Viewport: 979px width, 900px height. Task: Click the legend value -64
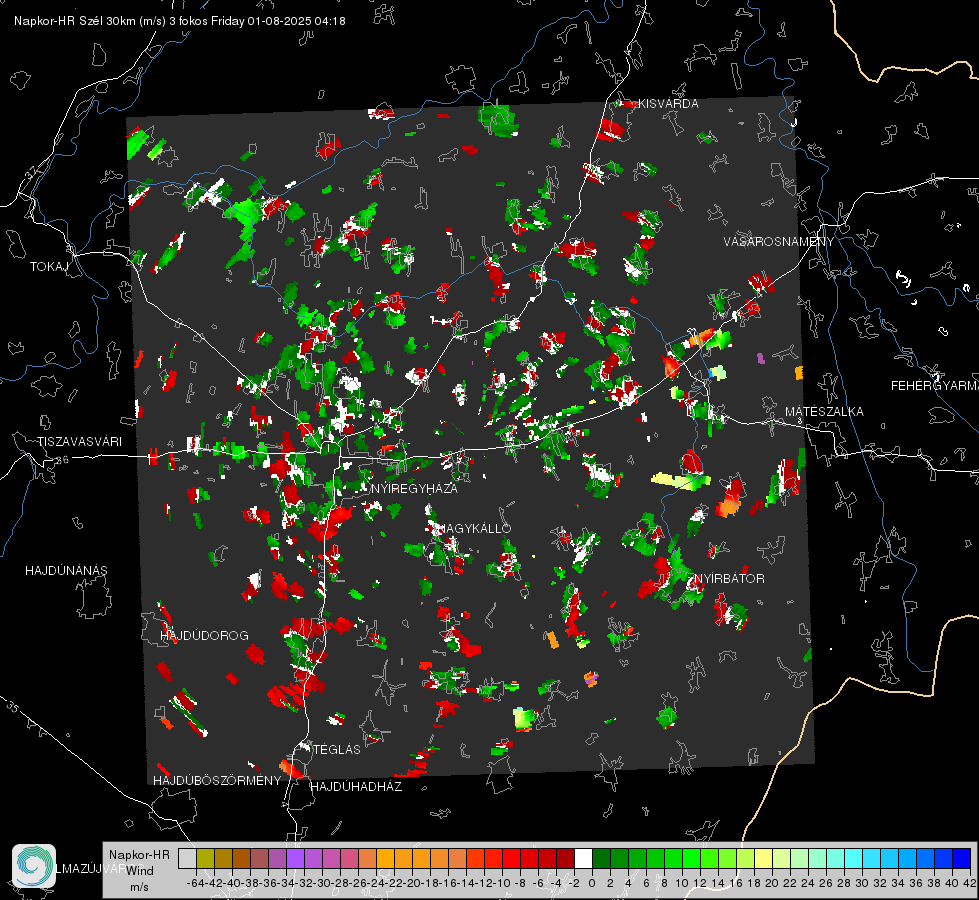point(195,883)
